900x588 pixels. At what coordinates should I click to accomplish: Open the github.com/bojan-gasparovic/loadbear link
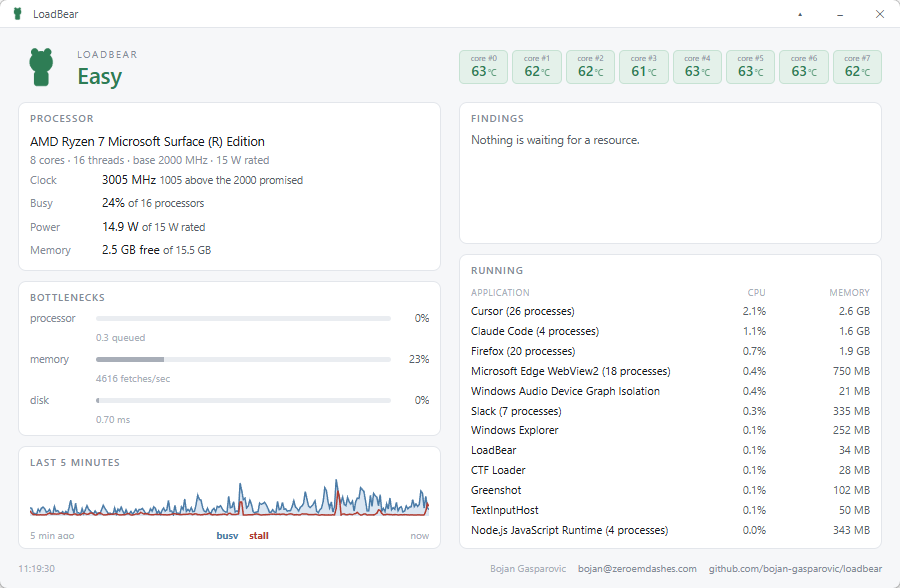tap(795, 568)
